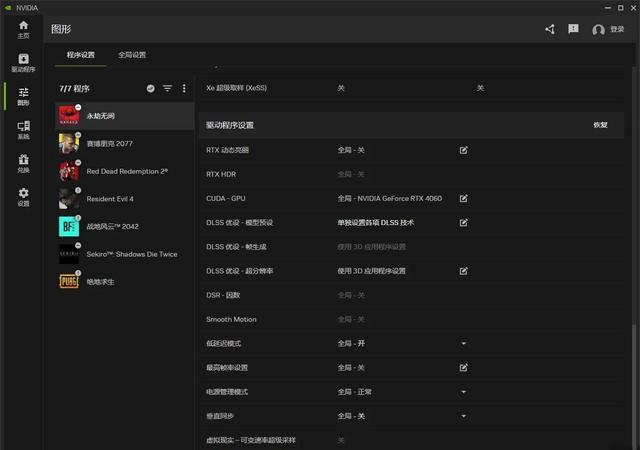Select Resident Evil 4 in the program list
Viewport: 640px width, 450px height.
pos(125,199)
